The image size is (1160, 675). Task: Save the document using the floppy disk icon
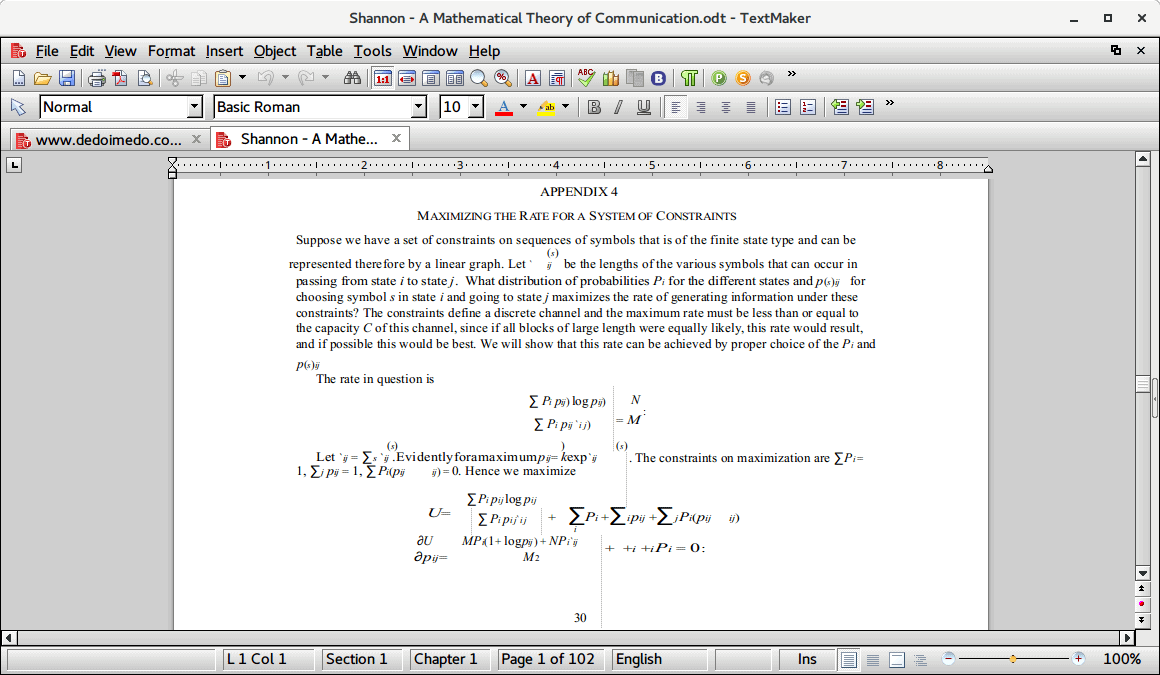[x=67, y=78]
